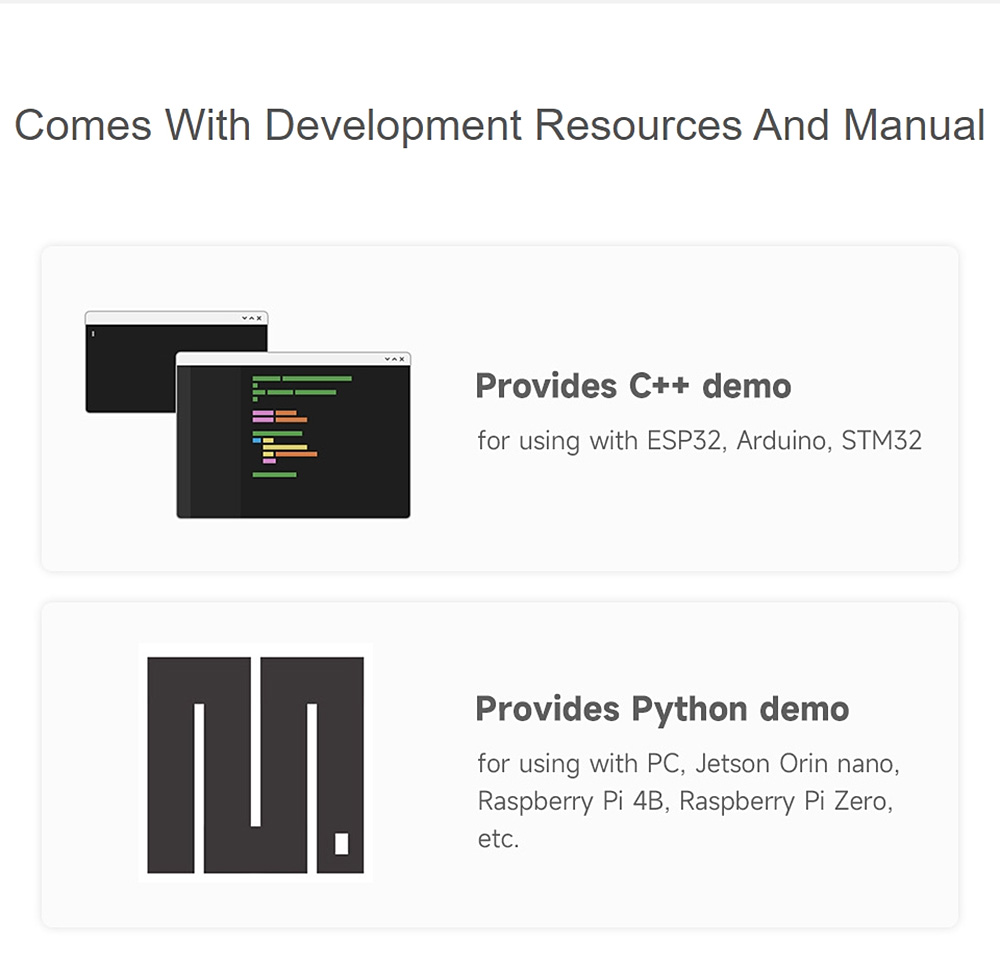The height and width of the screenshot is (957, 1000).
Task: Open the "Provides C++ demo" heading
Action: click(x=632, y=386)
